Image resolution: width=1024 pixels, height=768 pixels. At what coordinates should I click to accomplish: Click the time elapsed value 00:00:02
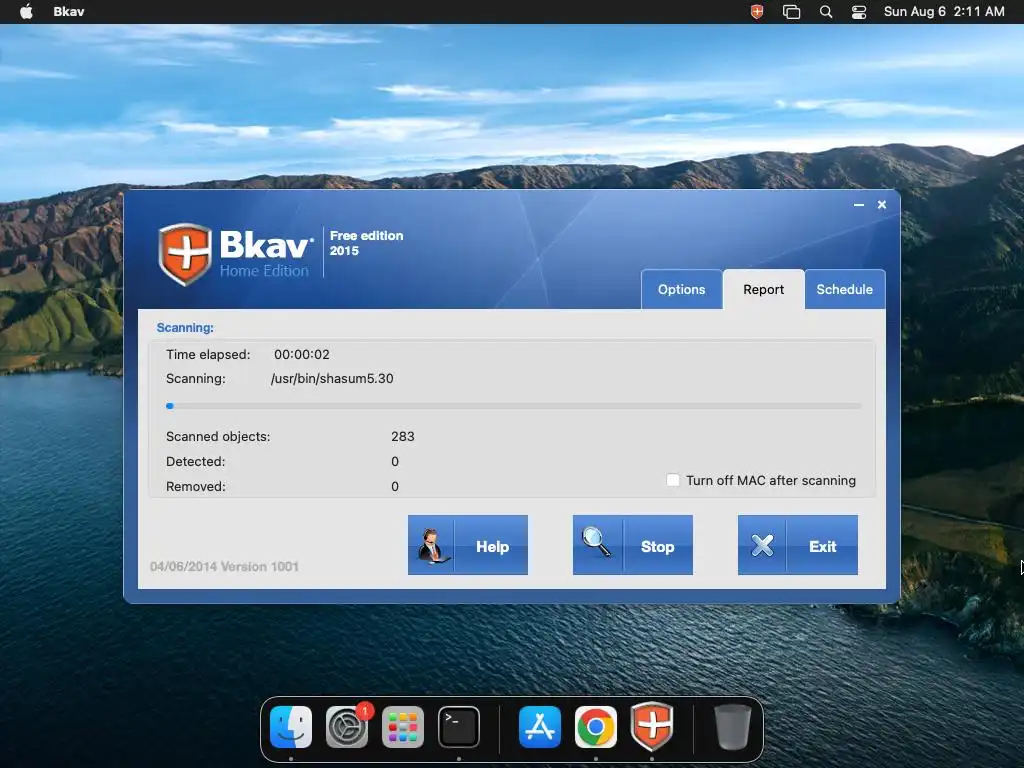(x=302, y=355)
